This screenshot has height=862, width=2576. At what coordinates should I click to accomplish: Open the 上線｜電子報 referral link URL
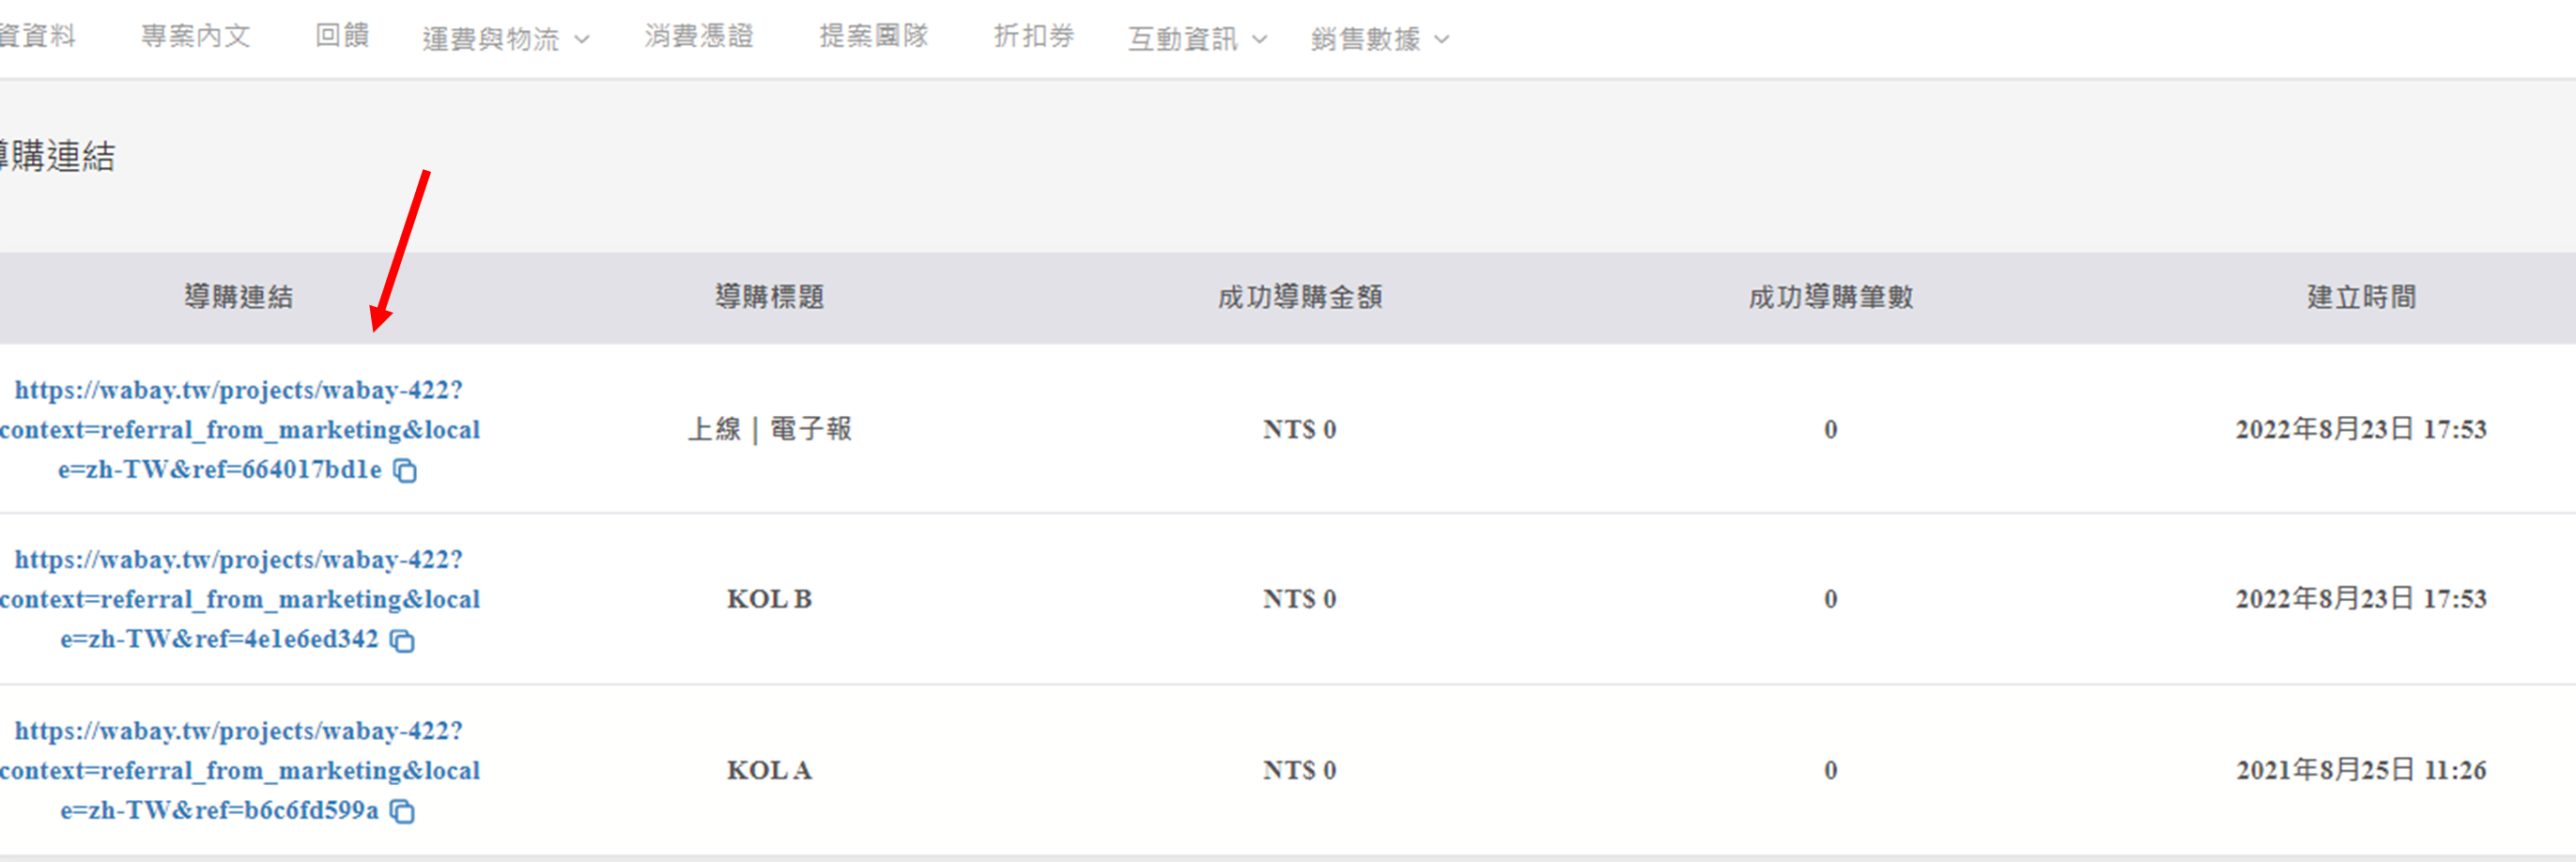coord(239,429)
